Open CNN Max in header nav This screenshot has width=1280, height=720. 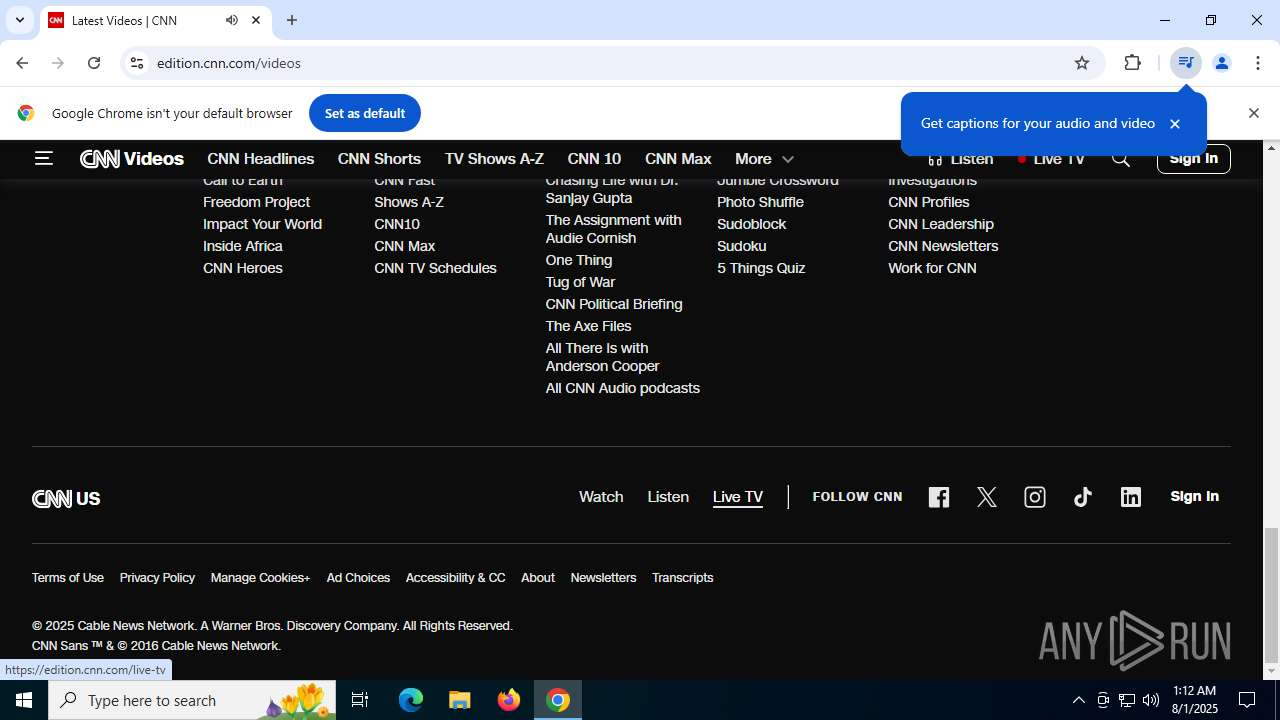678,159
